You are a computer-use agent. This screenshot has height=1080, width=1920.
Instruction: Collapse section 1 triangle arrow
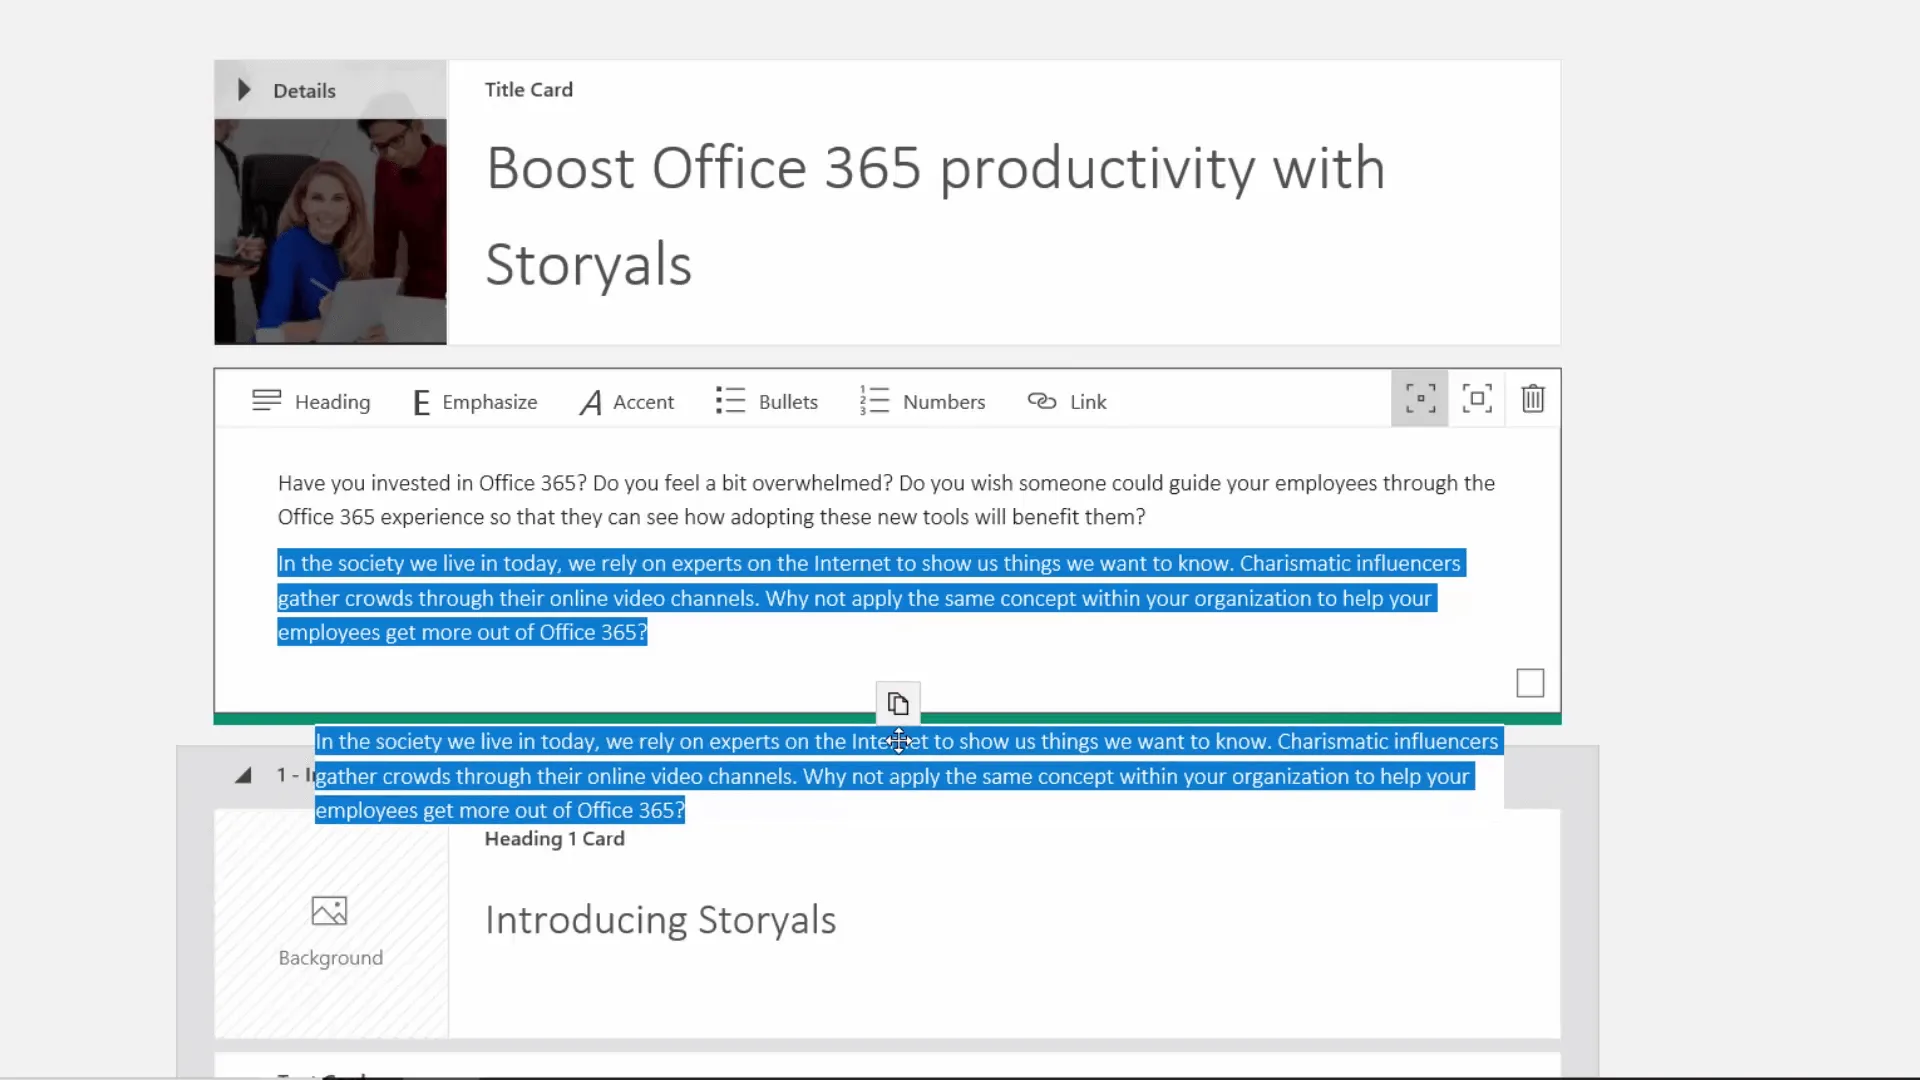[x=243, y=775]
